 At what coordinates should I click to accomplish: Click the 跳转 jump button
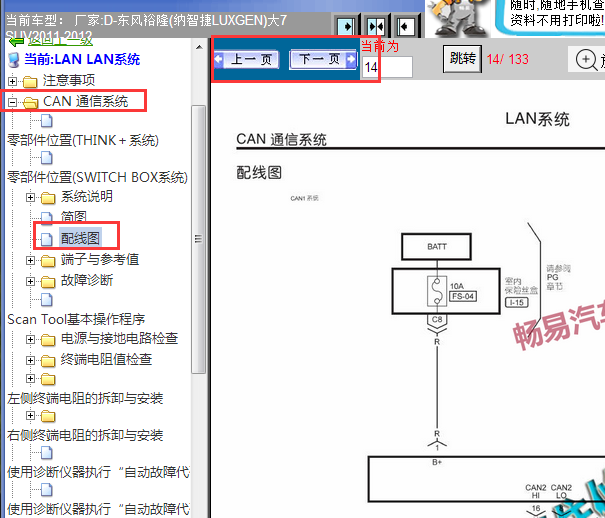[x=462, y=59]
